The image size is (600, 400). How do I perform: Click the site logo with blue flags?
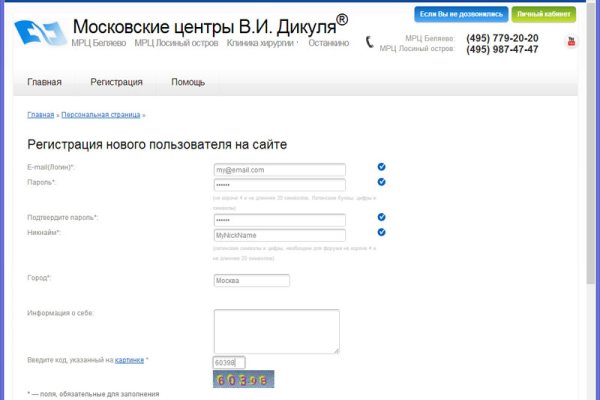[x=42, y=32]
